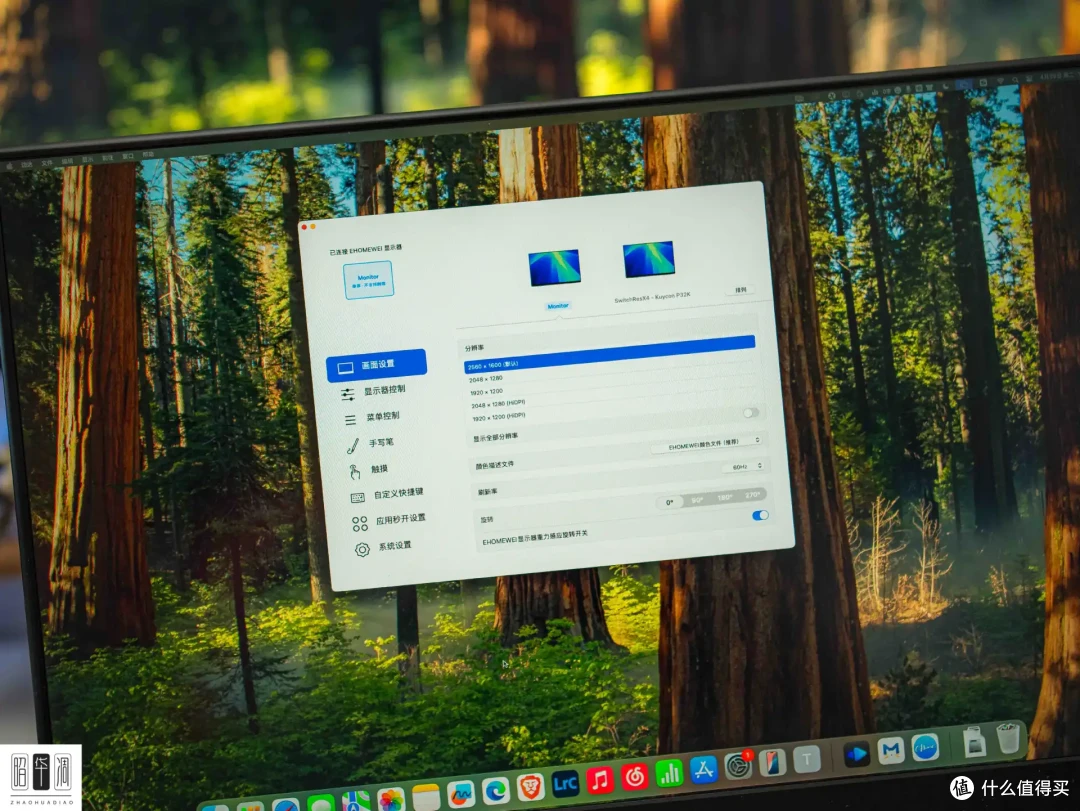Open the EHOMEWEI颜色文件 color profile dropdown

point(707,444)
